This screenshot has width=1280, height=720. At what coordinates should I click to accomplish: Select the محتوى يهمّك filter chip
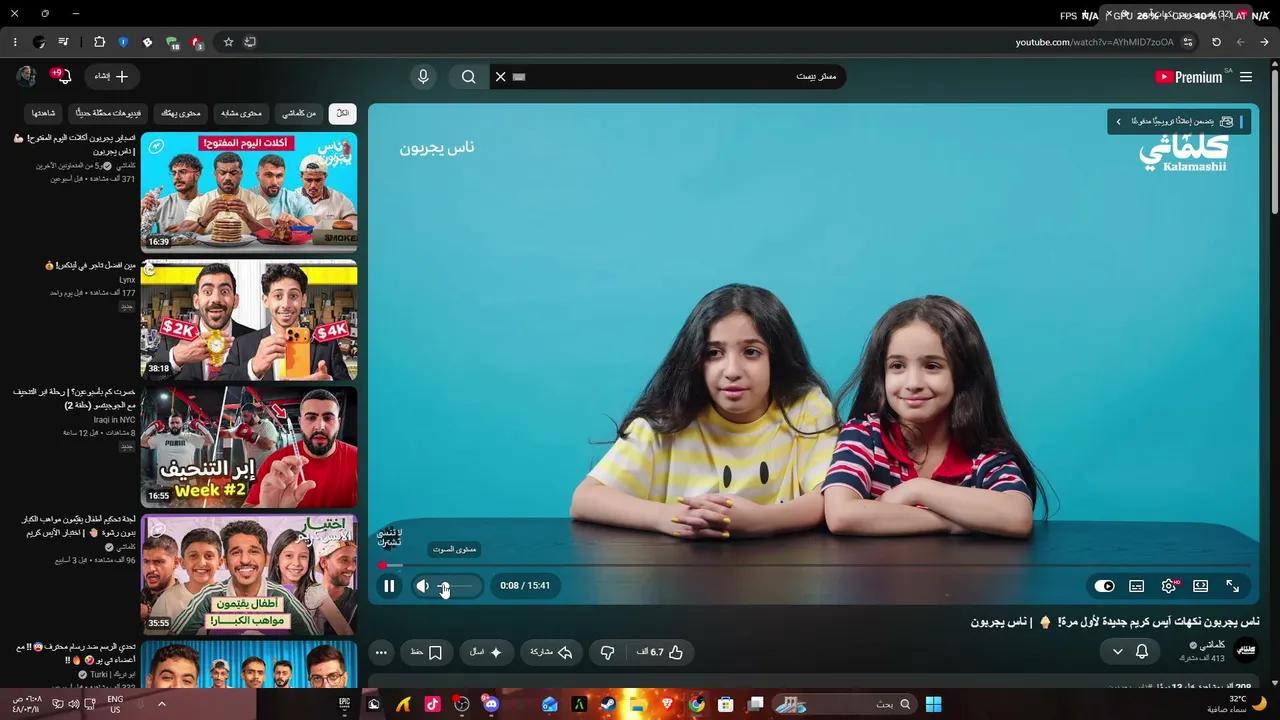tap(180, 114)
